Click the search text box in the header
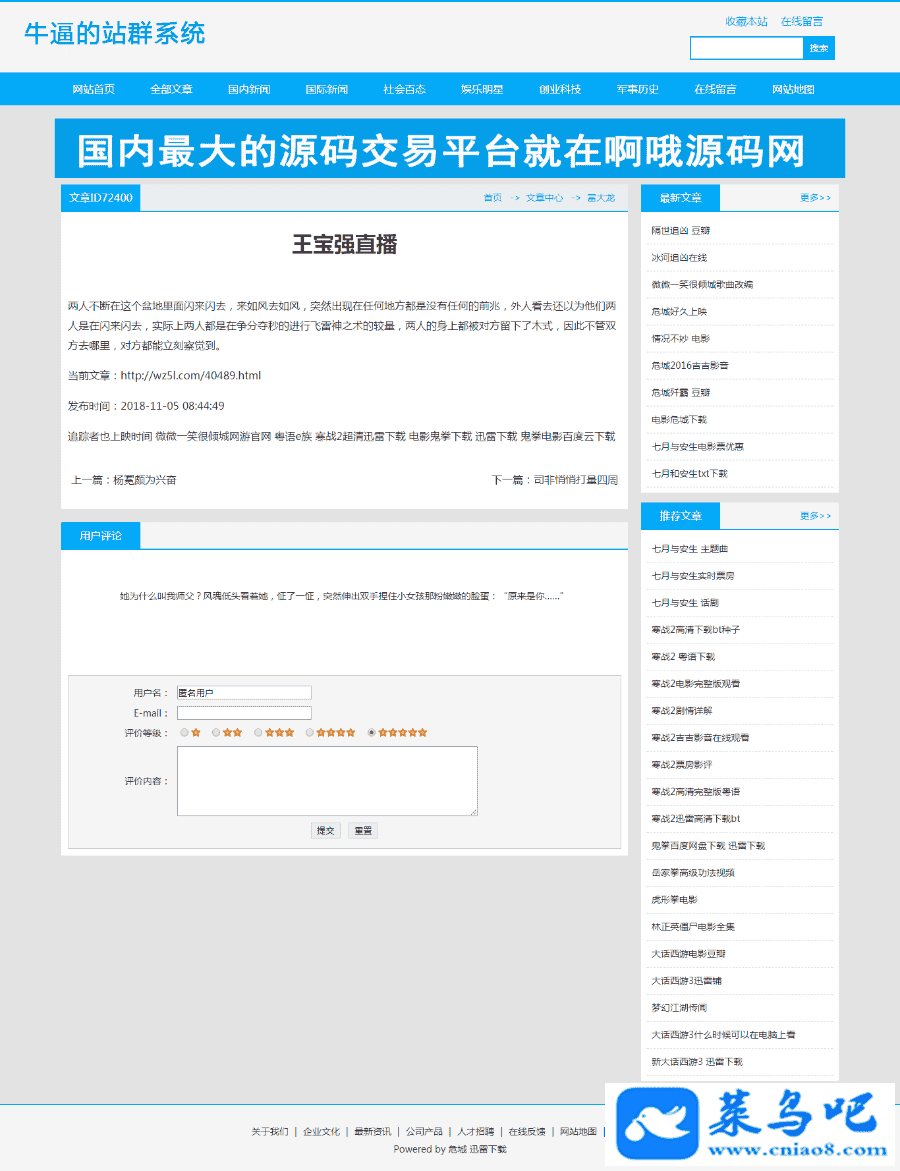The height and width of the screenshot is (1171, 900). (x=746, y=48)
